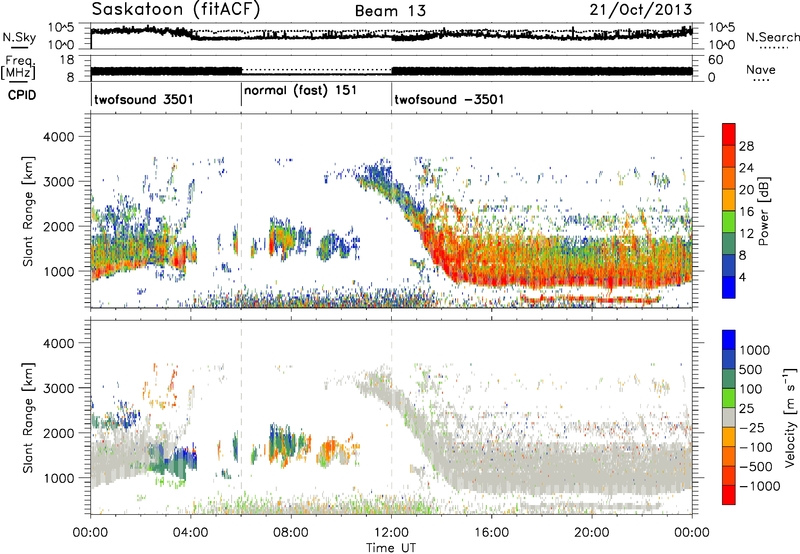Click the blue bottom of the power colorbar
The image size is (800, 554).
pos(729,287)
